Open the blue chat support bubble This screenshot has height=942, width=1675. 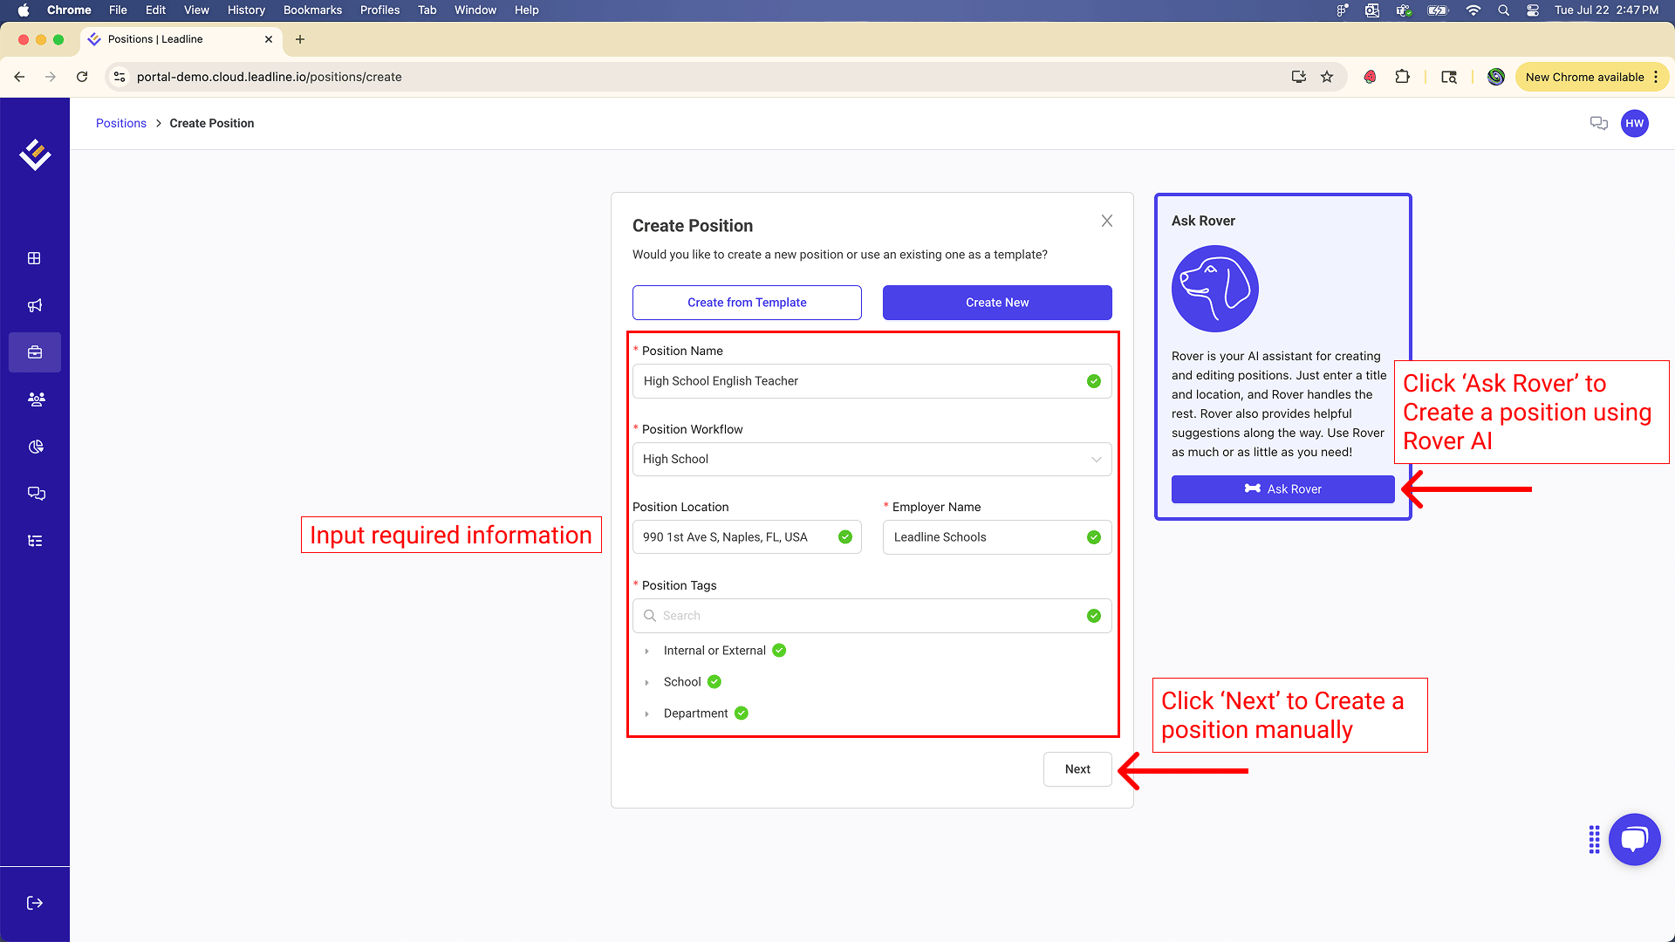coord(1634,839)
